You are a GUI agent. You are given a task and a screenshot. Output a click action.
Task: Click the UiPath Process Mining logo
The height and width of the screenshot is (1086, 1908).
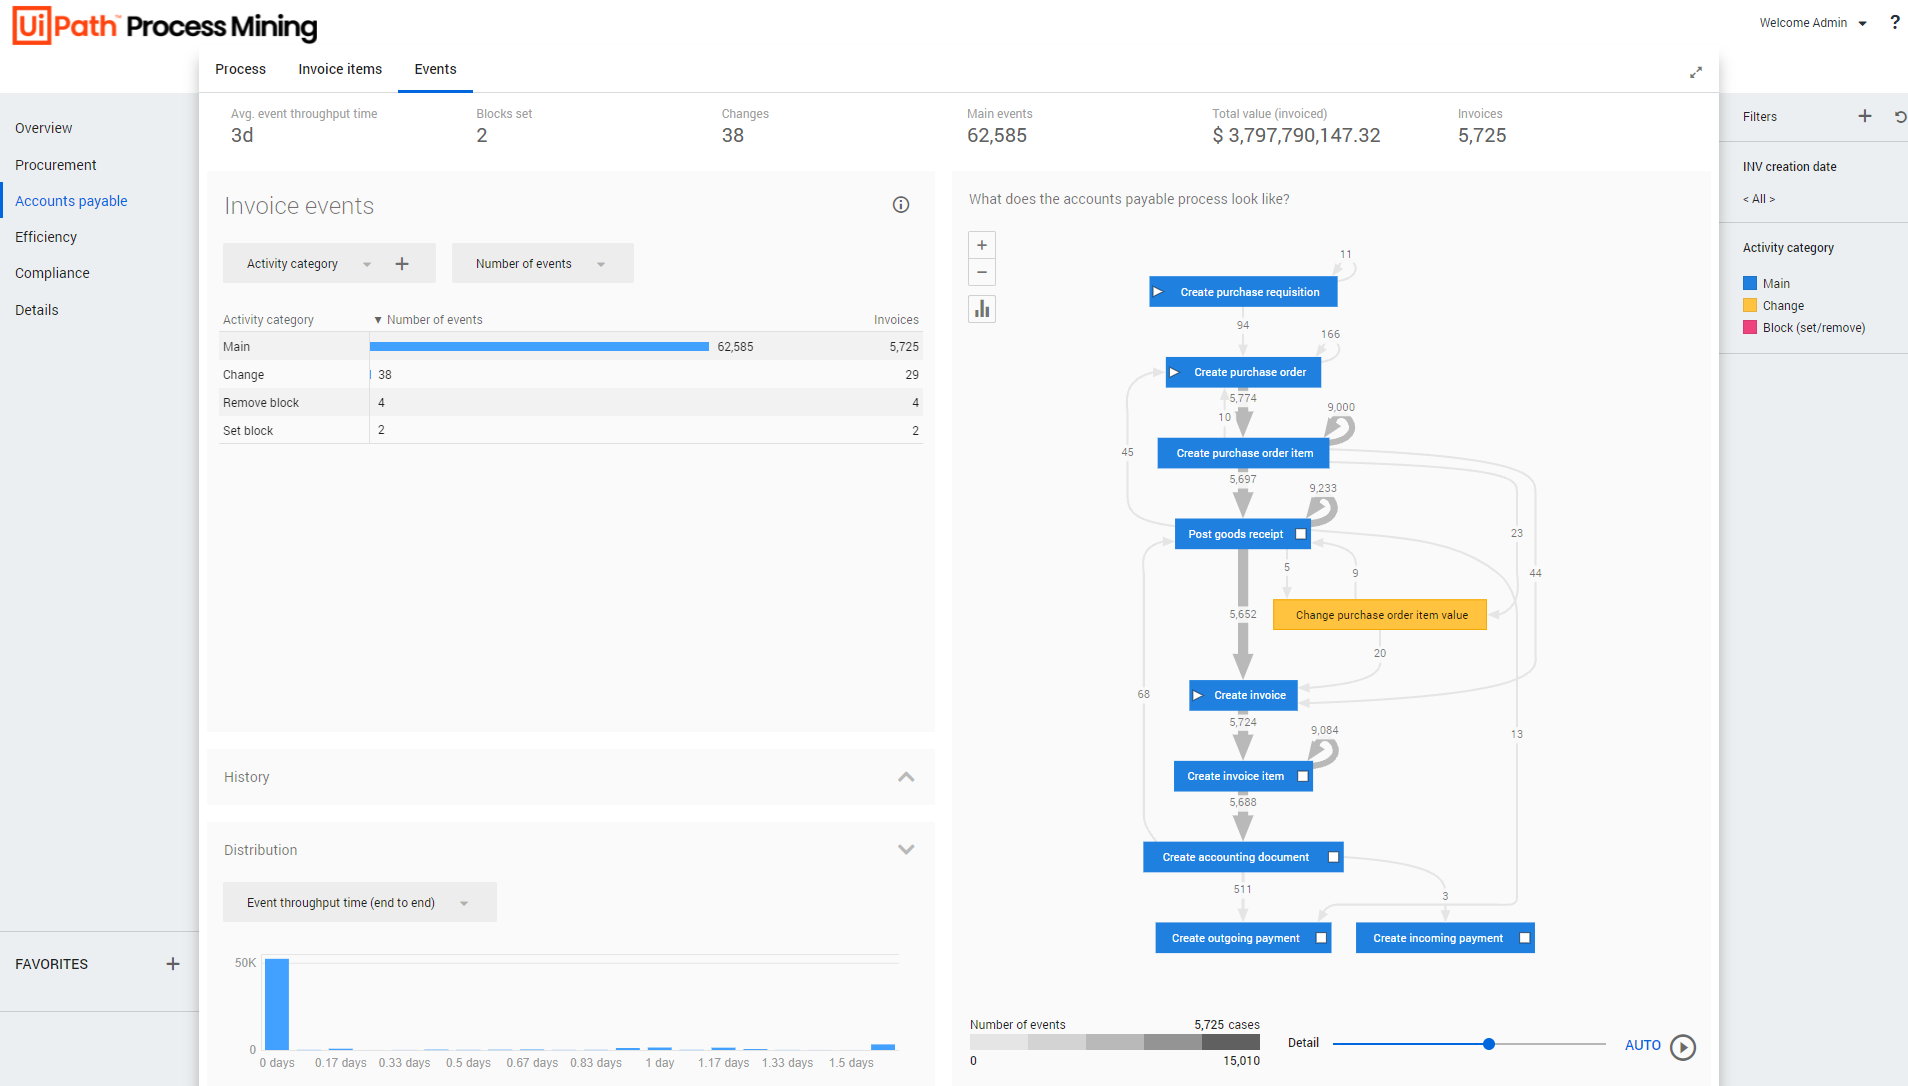pos(165,26)
